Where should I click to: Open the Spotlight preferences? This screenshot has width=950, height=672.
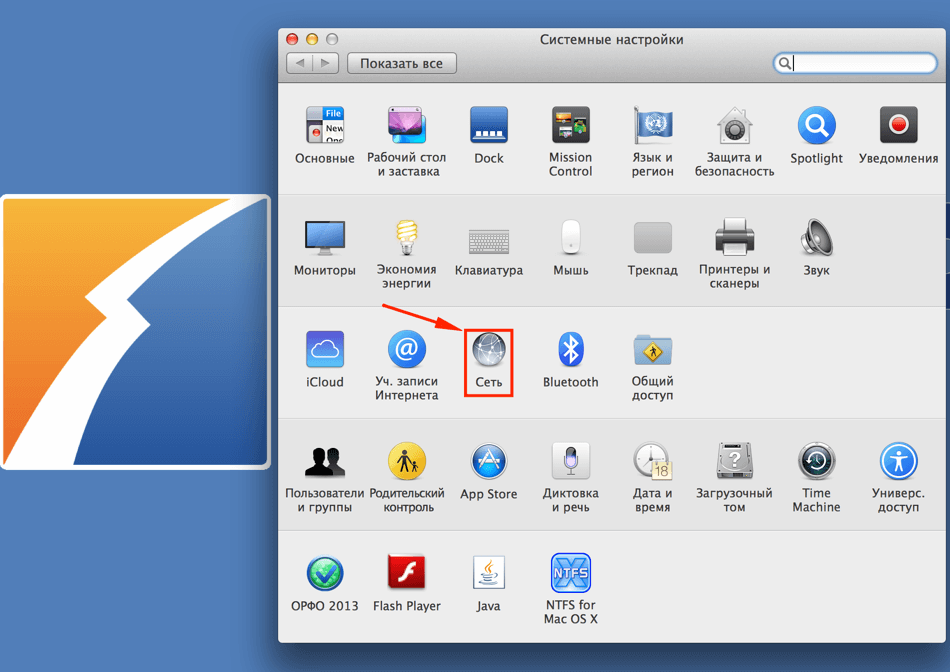(x=816, y=127)
